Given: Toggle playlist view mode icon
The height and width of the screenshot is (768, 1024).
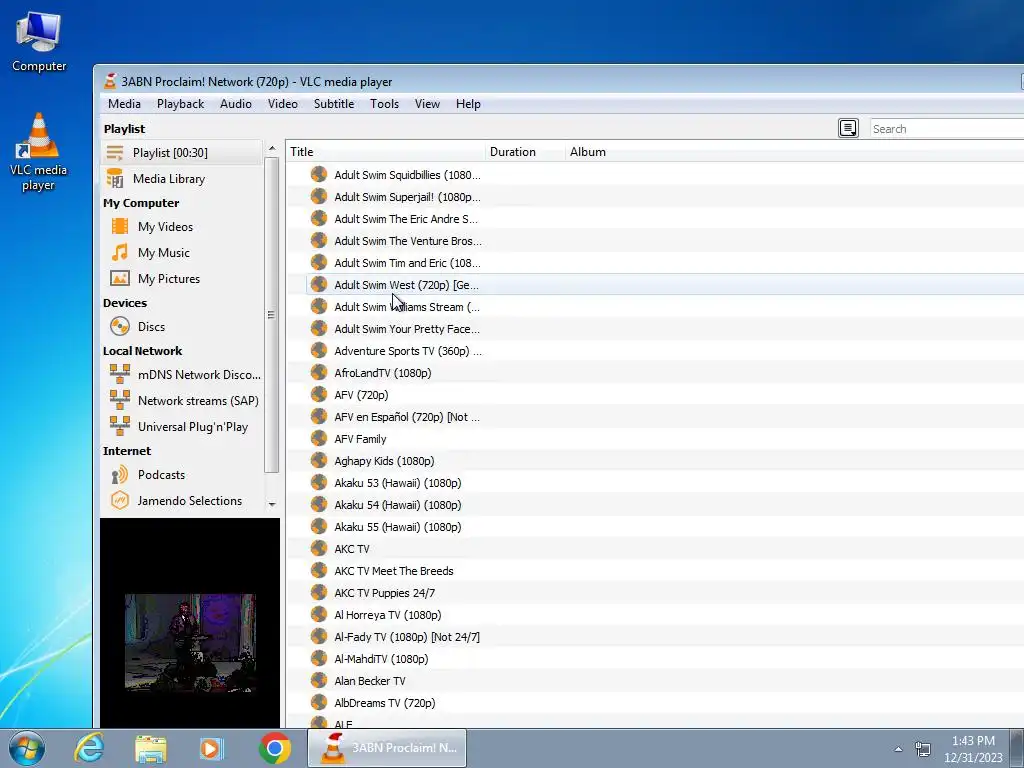Looking at the screenshot, I should point(848,128).
